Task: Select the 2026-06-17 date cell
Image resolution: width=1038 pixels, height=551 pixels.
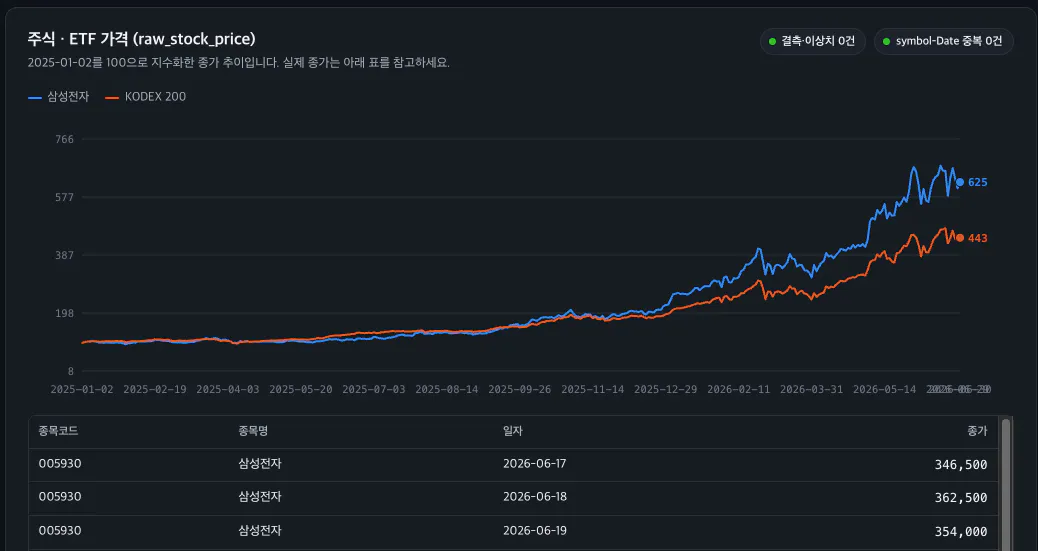Action: click(x=534, y=464)
